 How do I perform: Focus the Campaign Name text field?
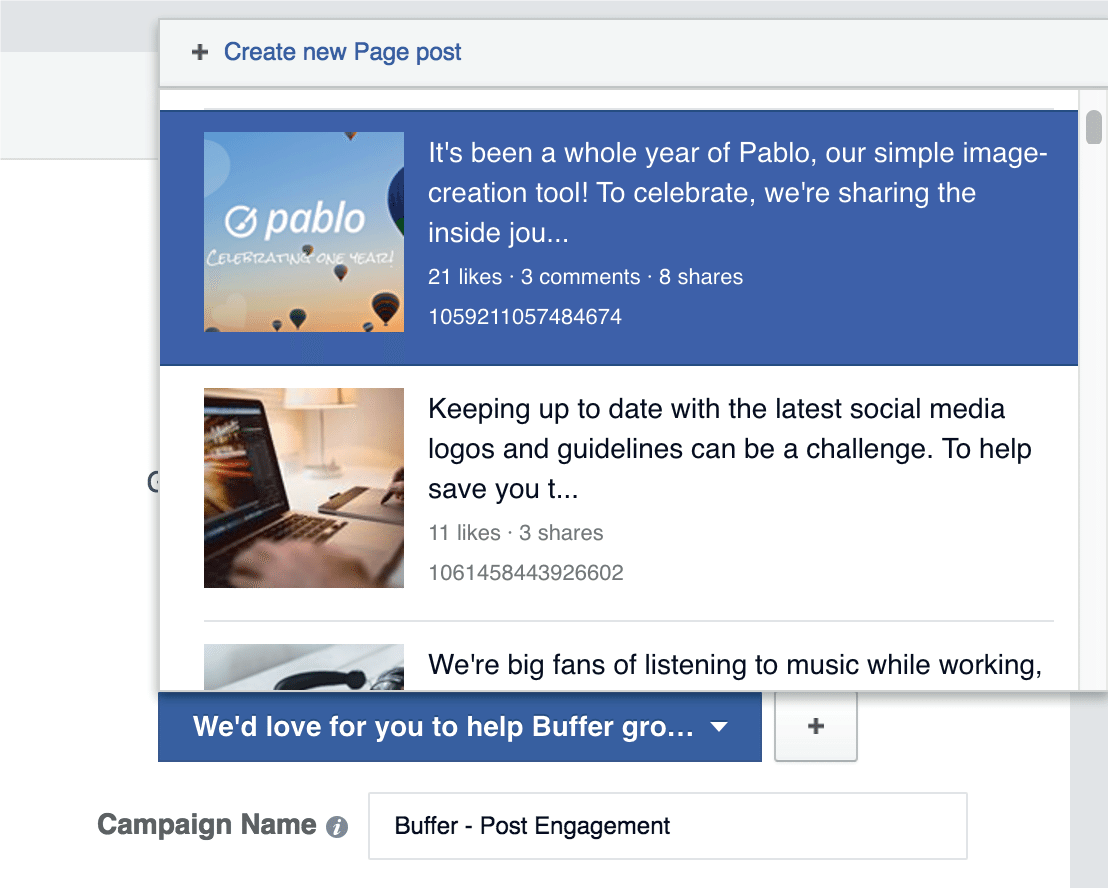click(667, 826)
